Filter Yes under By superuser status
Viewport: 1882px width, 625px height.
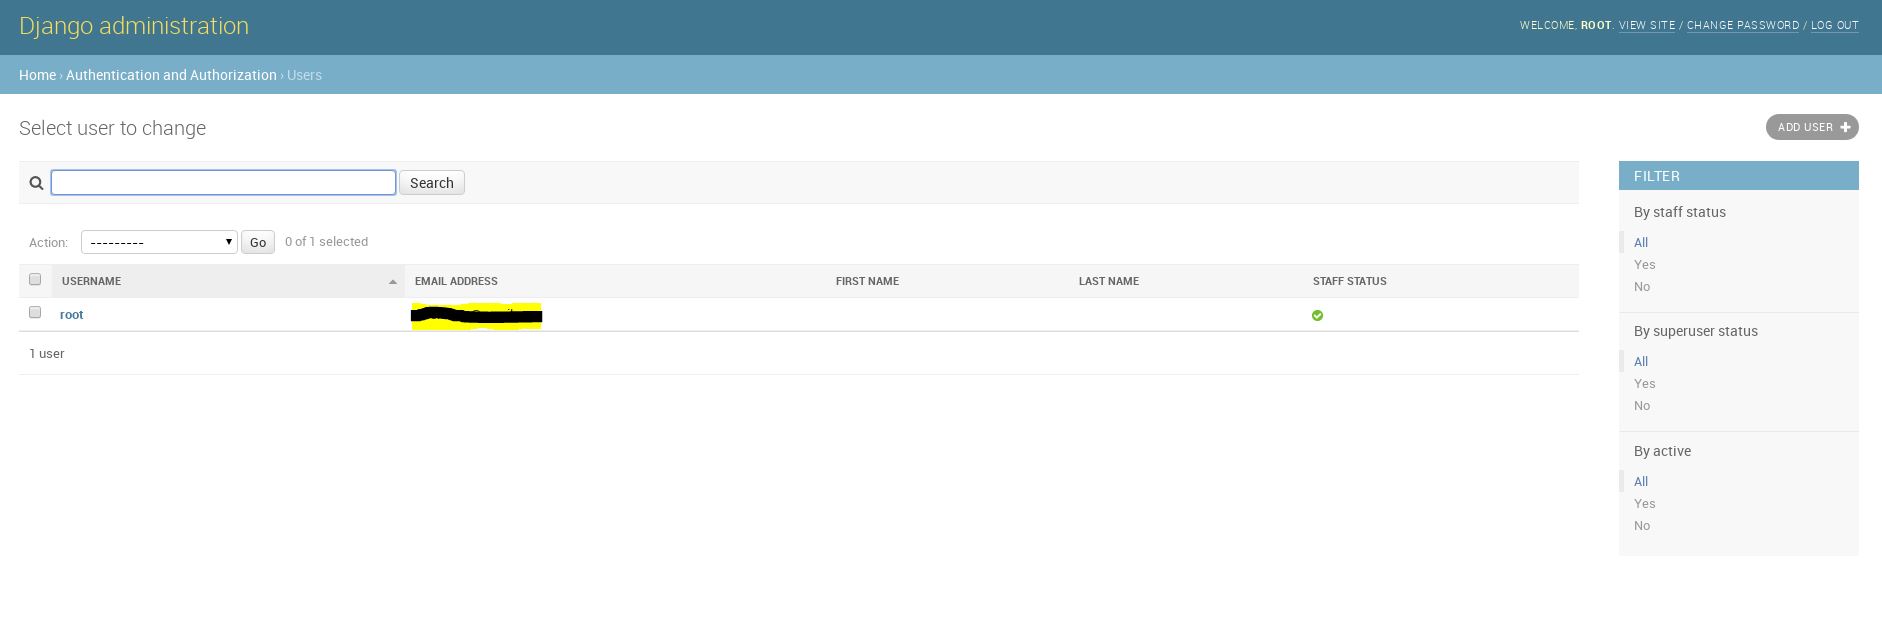point(1644,383)
